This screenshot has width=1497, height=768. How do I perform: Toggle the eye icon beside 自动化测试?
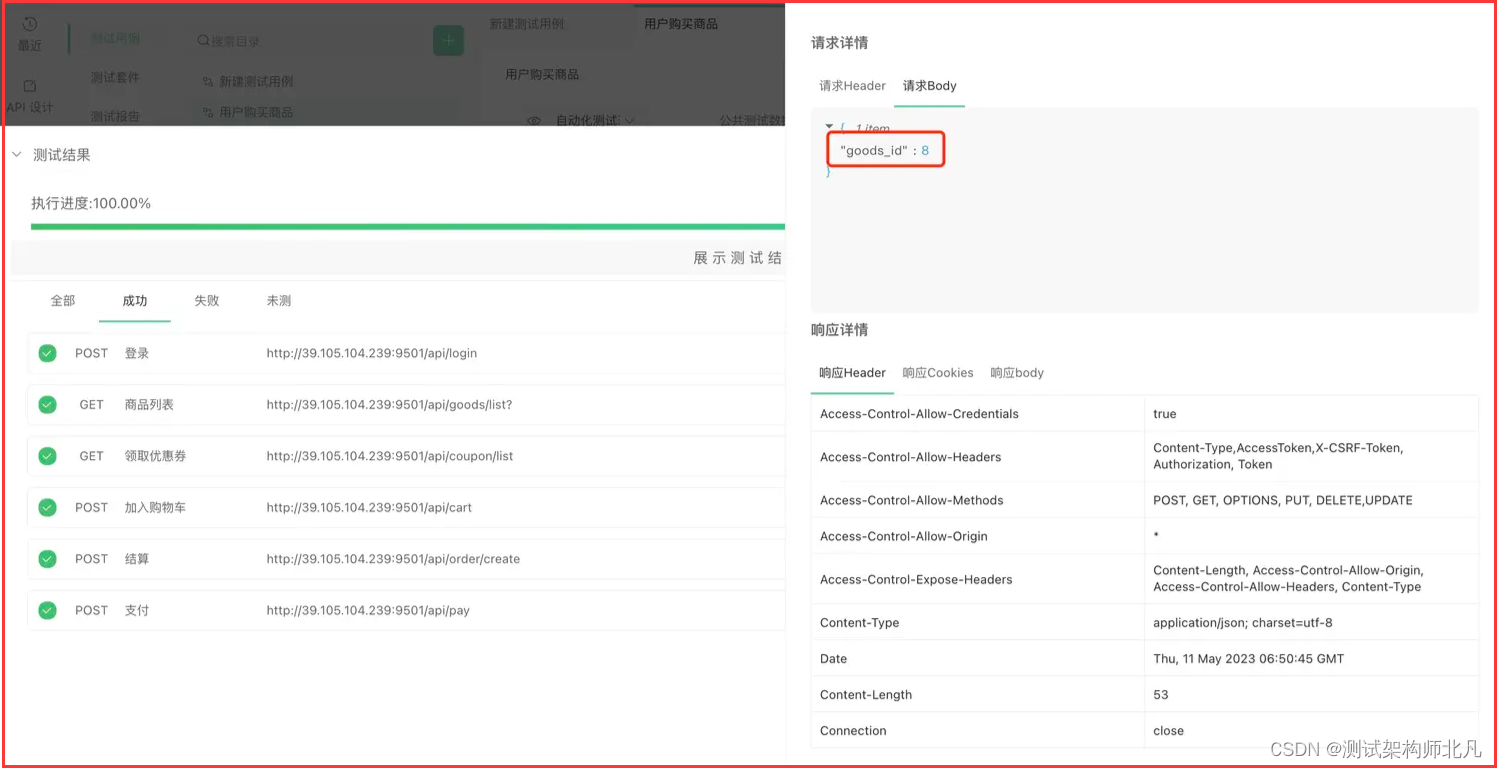tap(534, 120)
